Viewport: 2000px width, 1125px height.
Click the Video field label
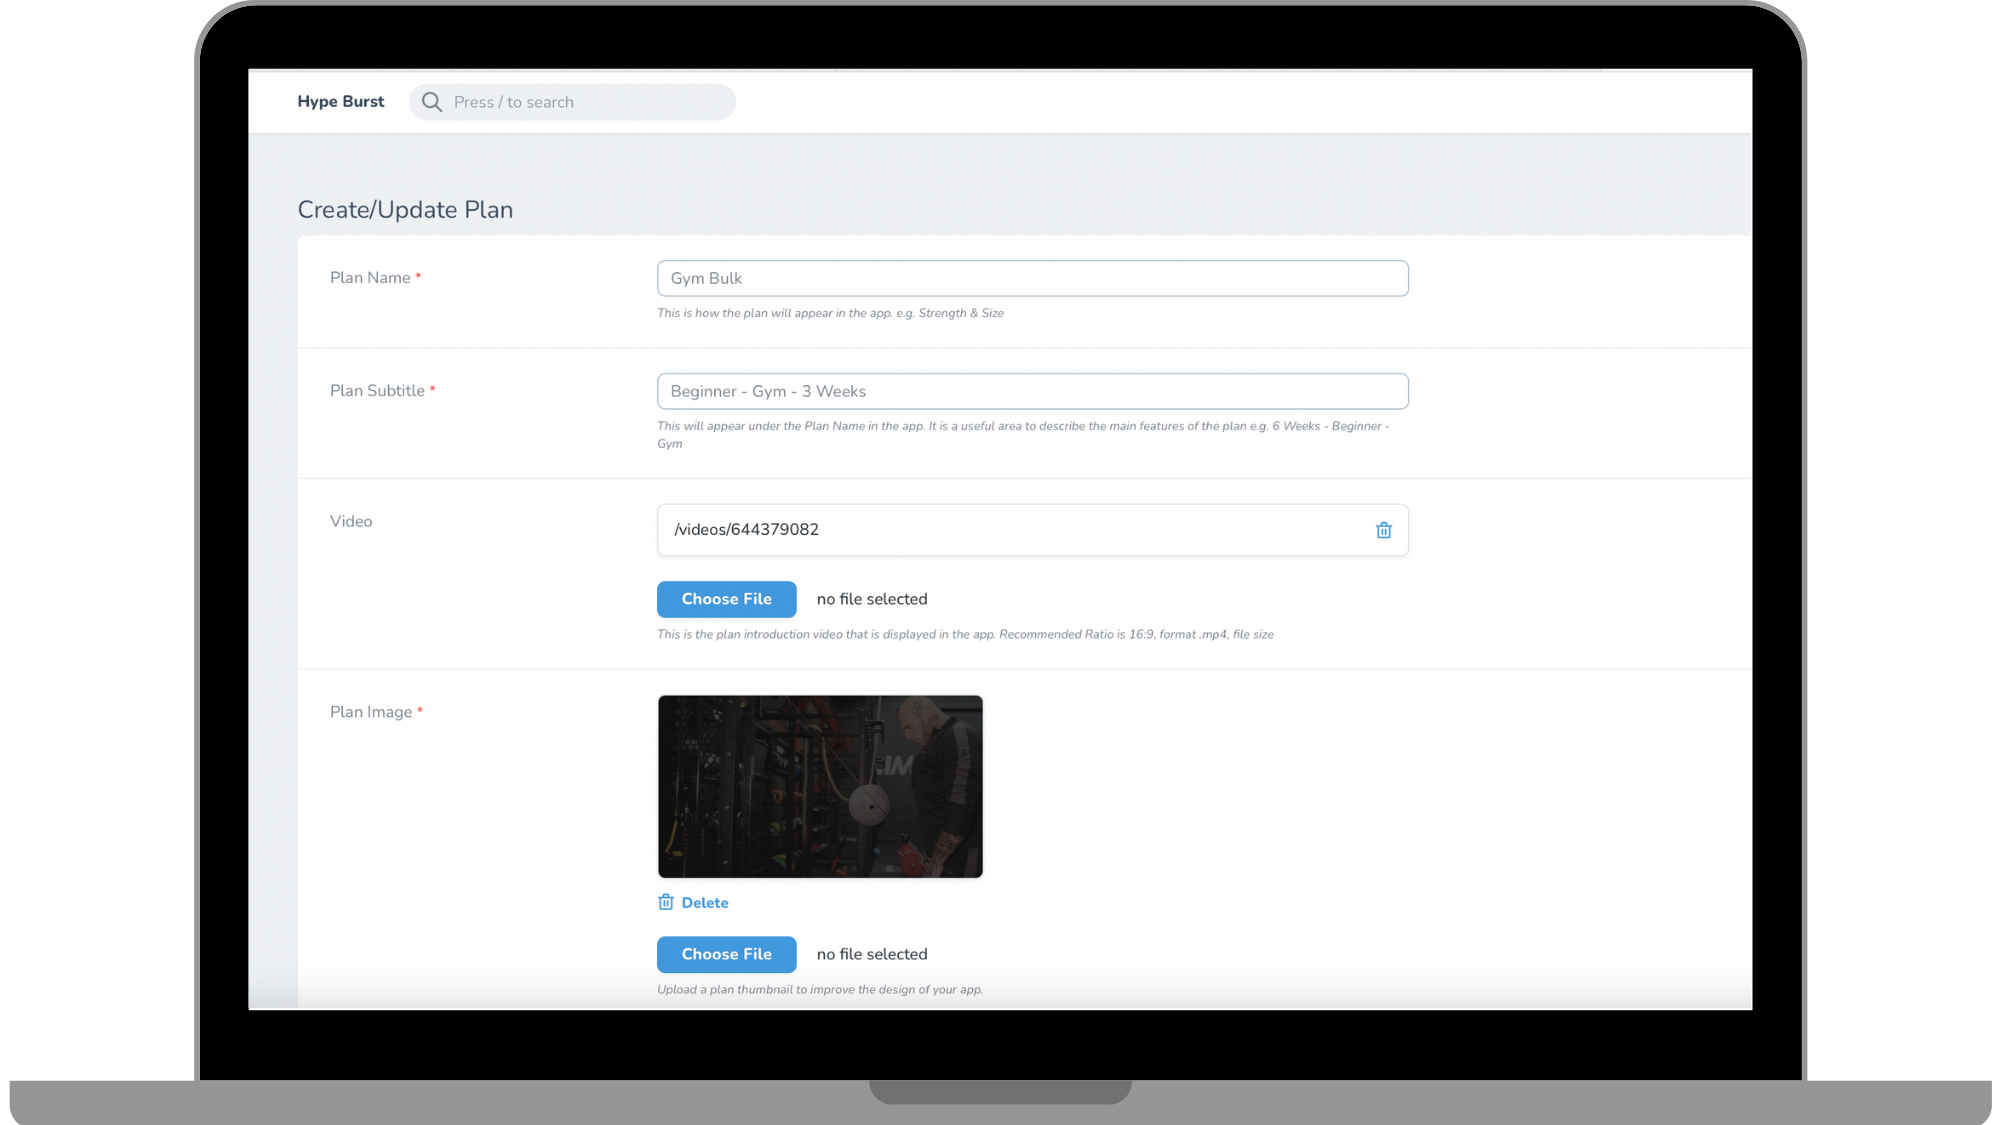tap(351, 521)
